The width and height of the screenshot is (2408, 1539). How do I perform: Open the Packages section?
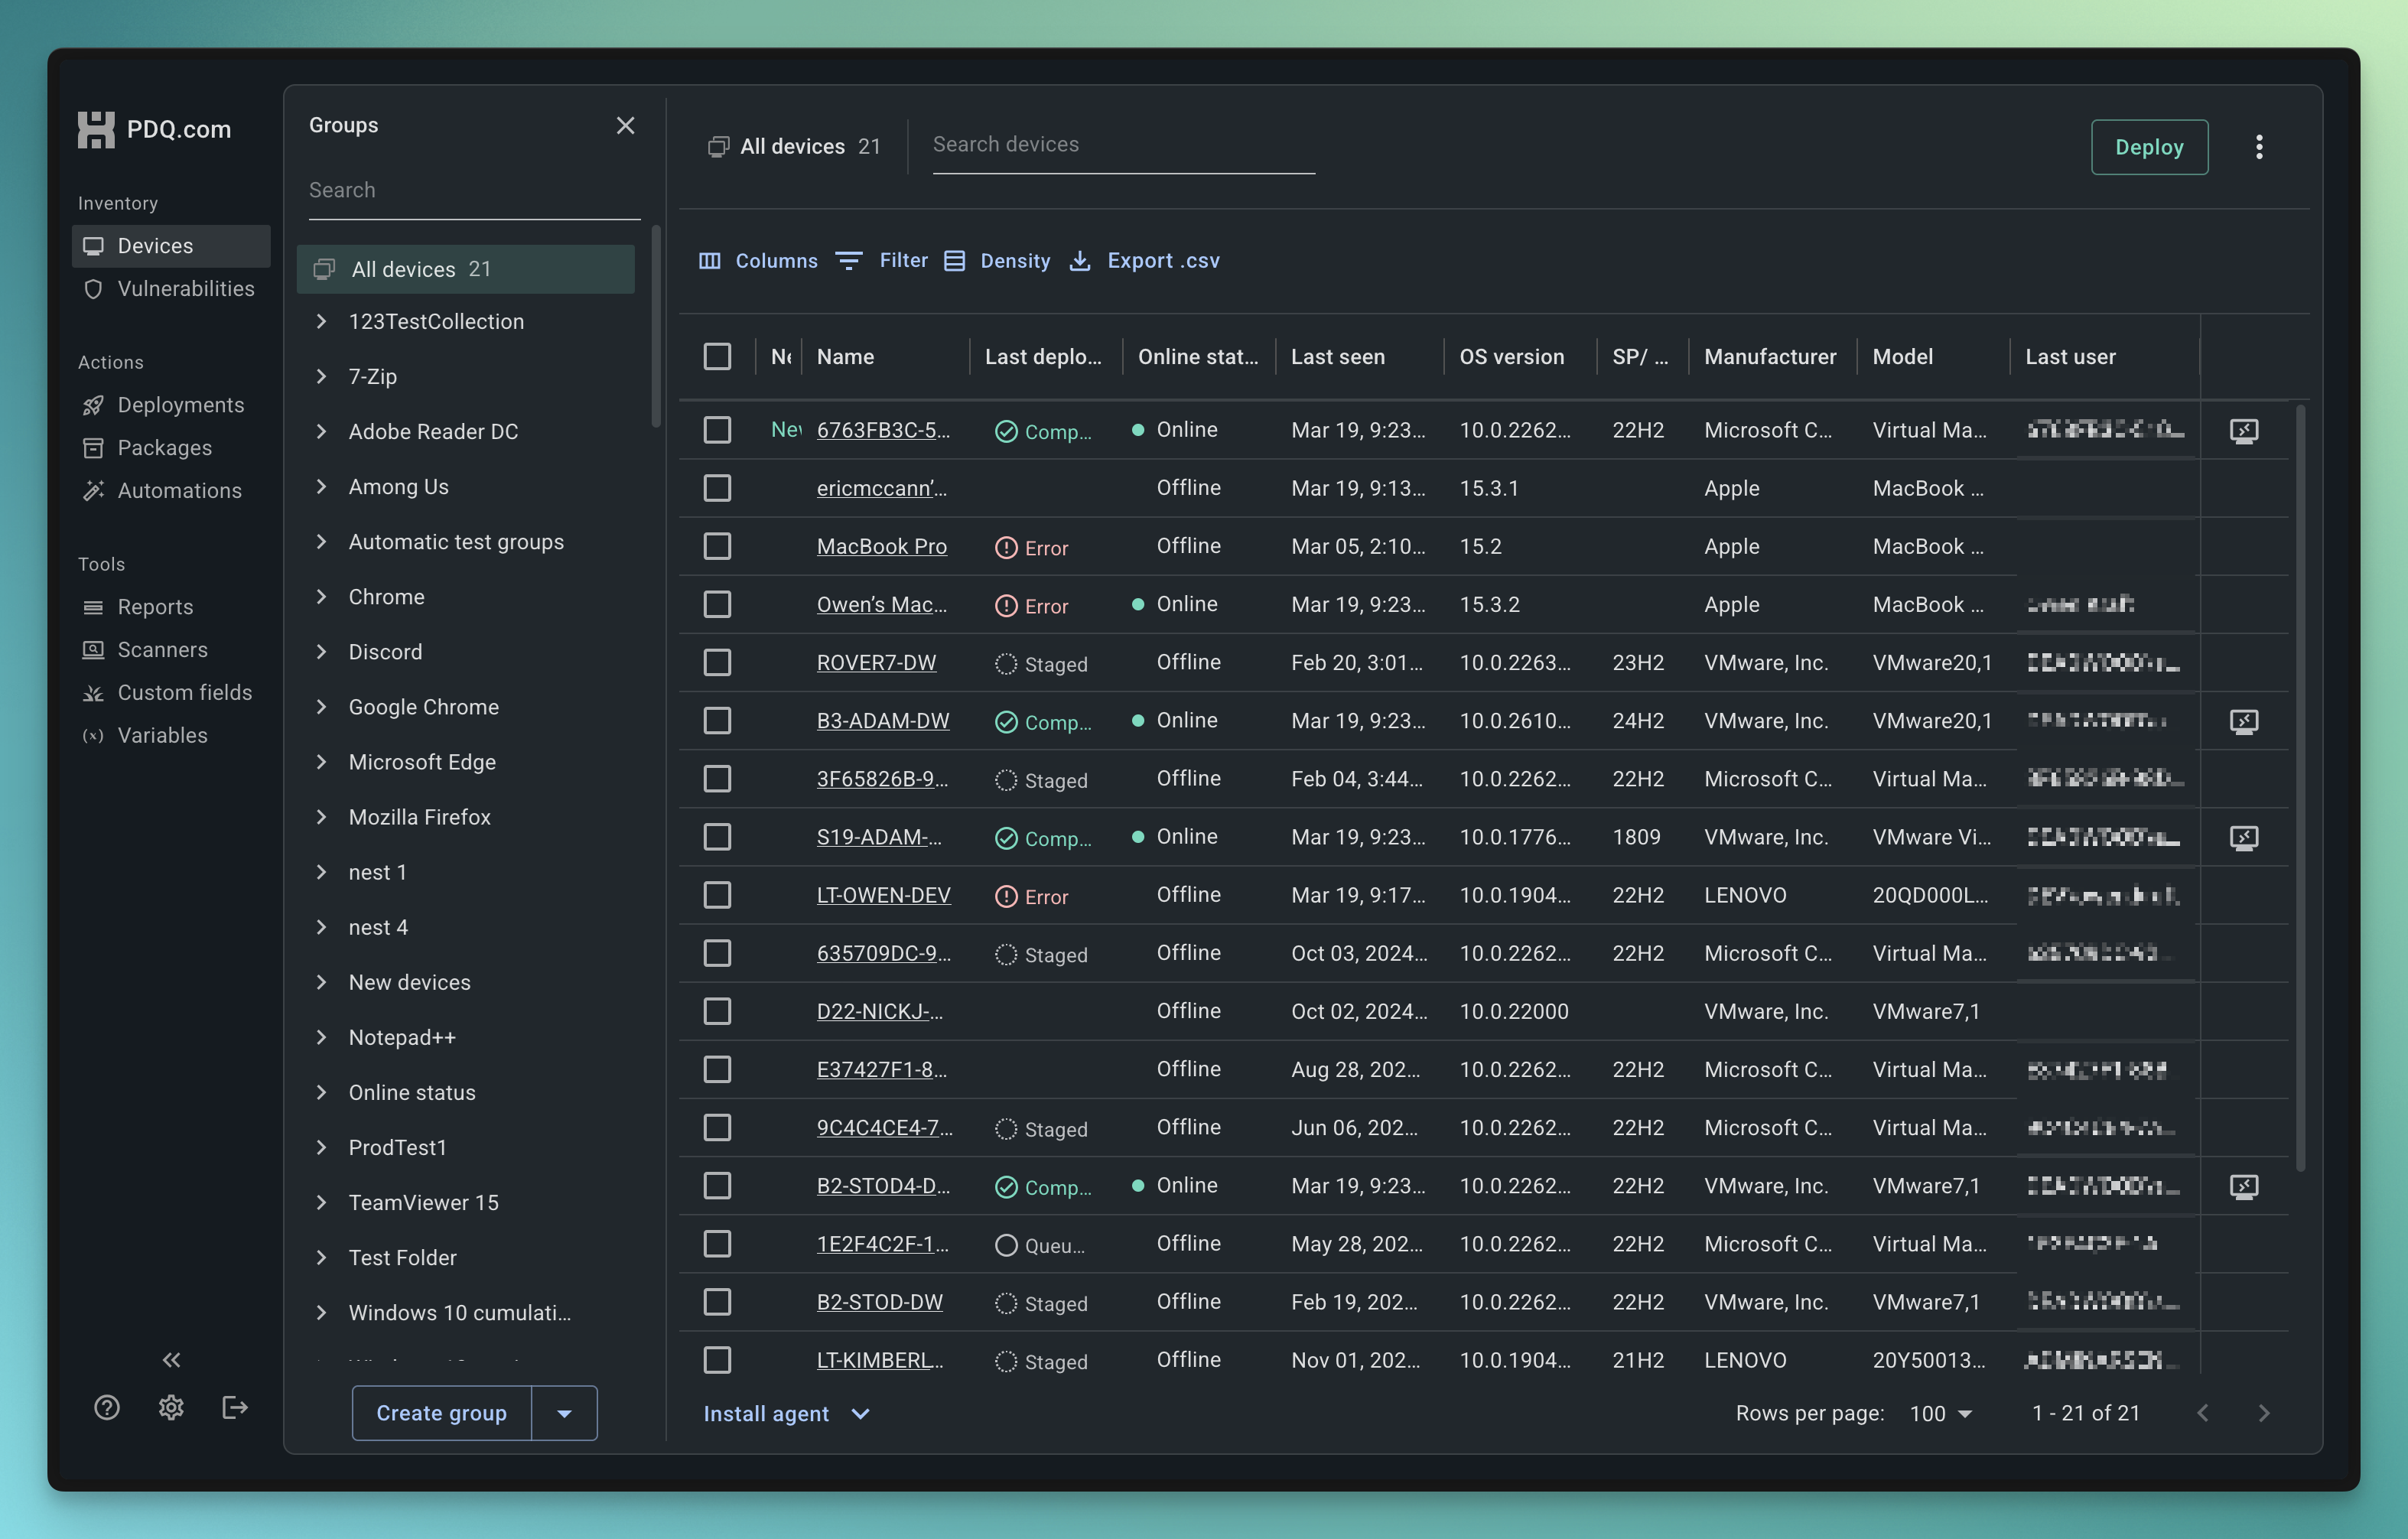[171, 448]
